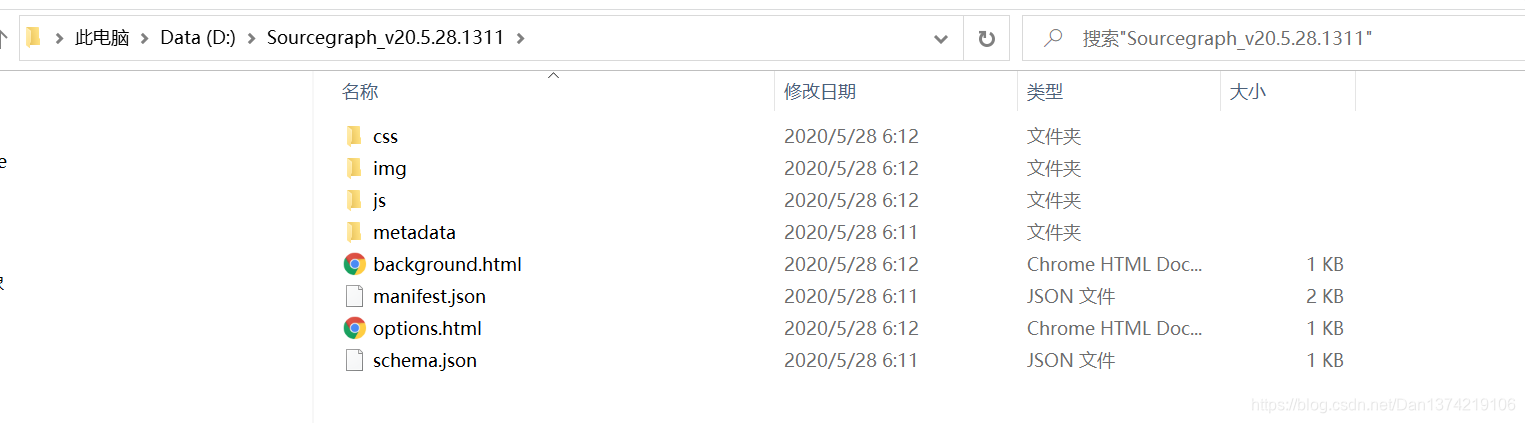The image size is (1525, 423).
Task: Sort by 大小 column header
Action: pyautogui.click(x=1247, y=92)
